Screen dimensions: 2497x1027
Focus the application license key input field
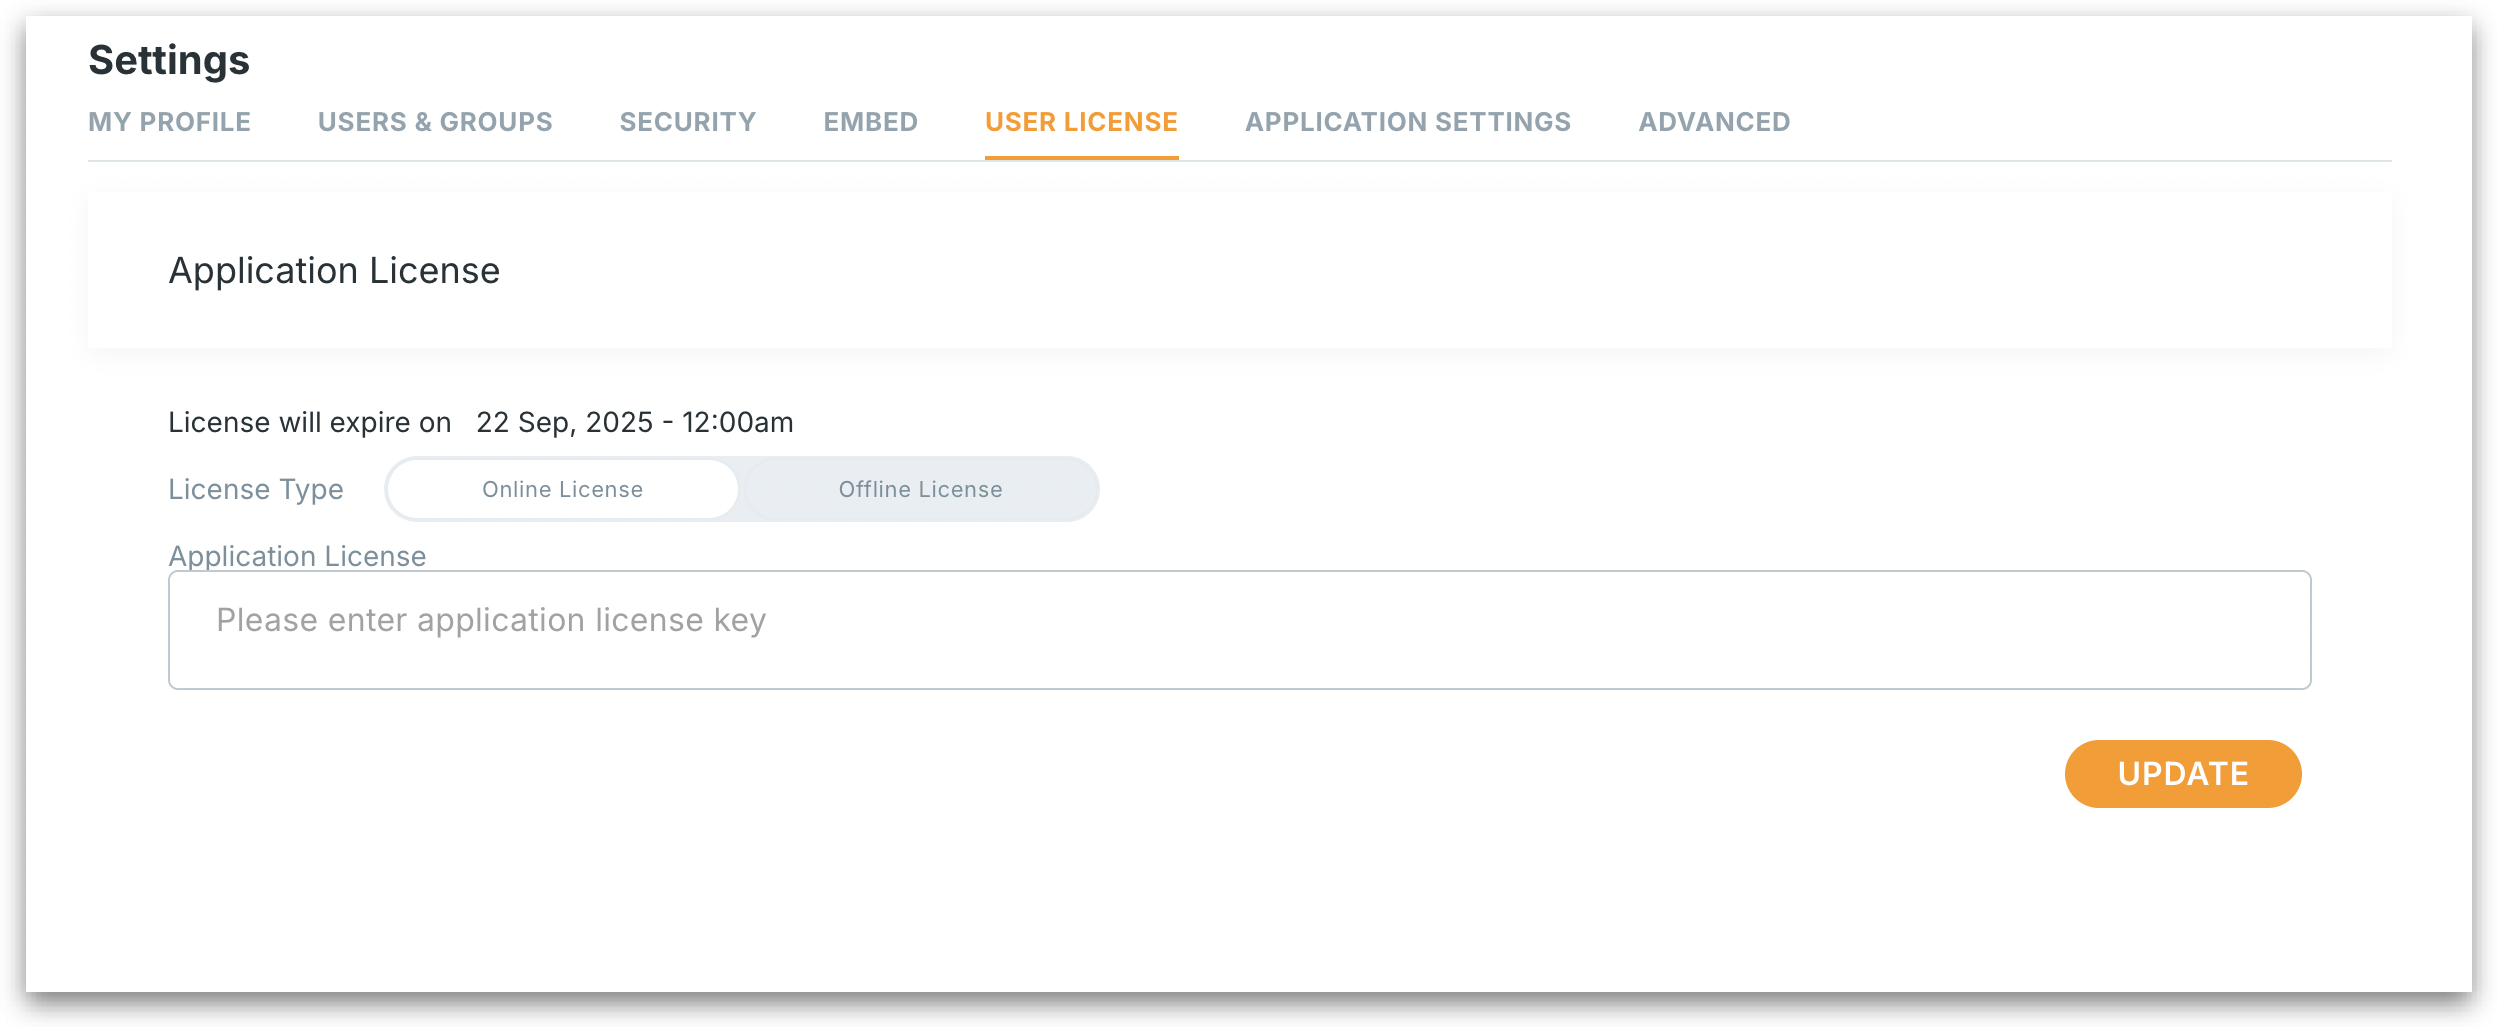click(x=1239, y=630)
